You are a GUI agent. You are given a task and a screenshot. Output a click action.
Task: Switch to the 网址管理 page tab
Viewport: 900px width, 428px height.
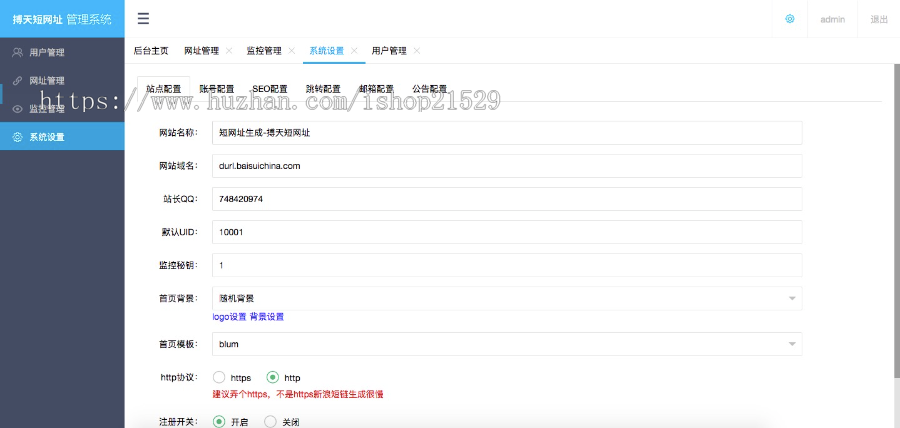tap(201, 50)
